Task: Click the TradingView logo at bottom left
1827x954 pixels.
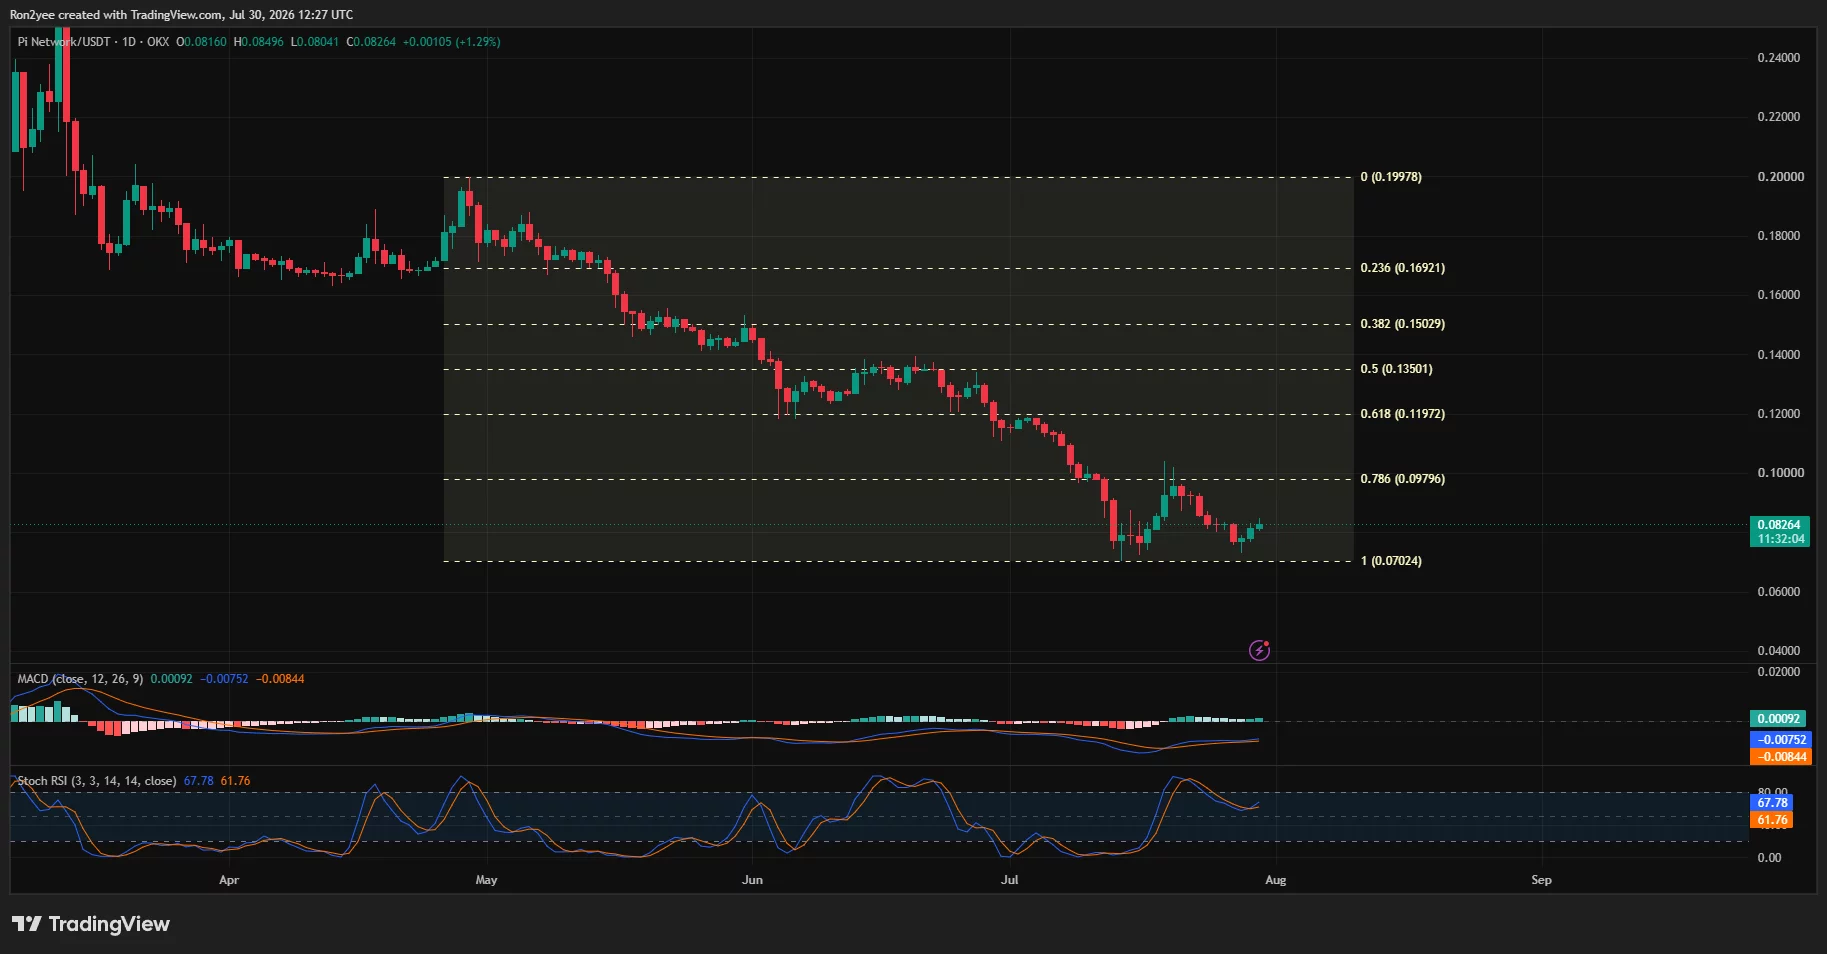Action: 91,924
